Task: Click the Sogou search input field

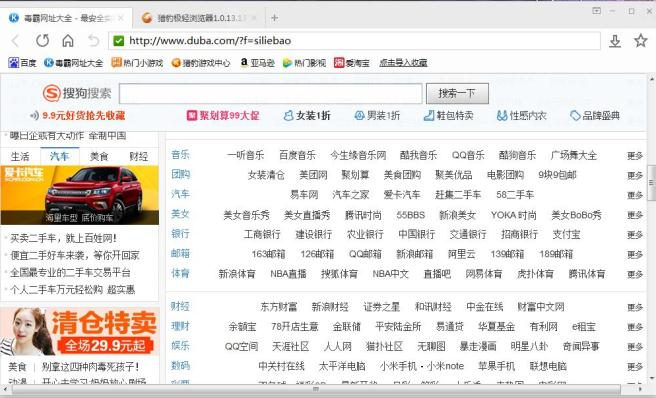Action: (271, 93)
